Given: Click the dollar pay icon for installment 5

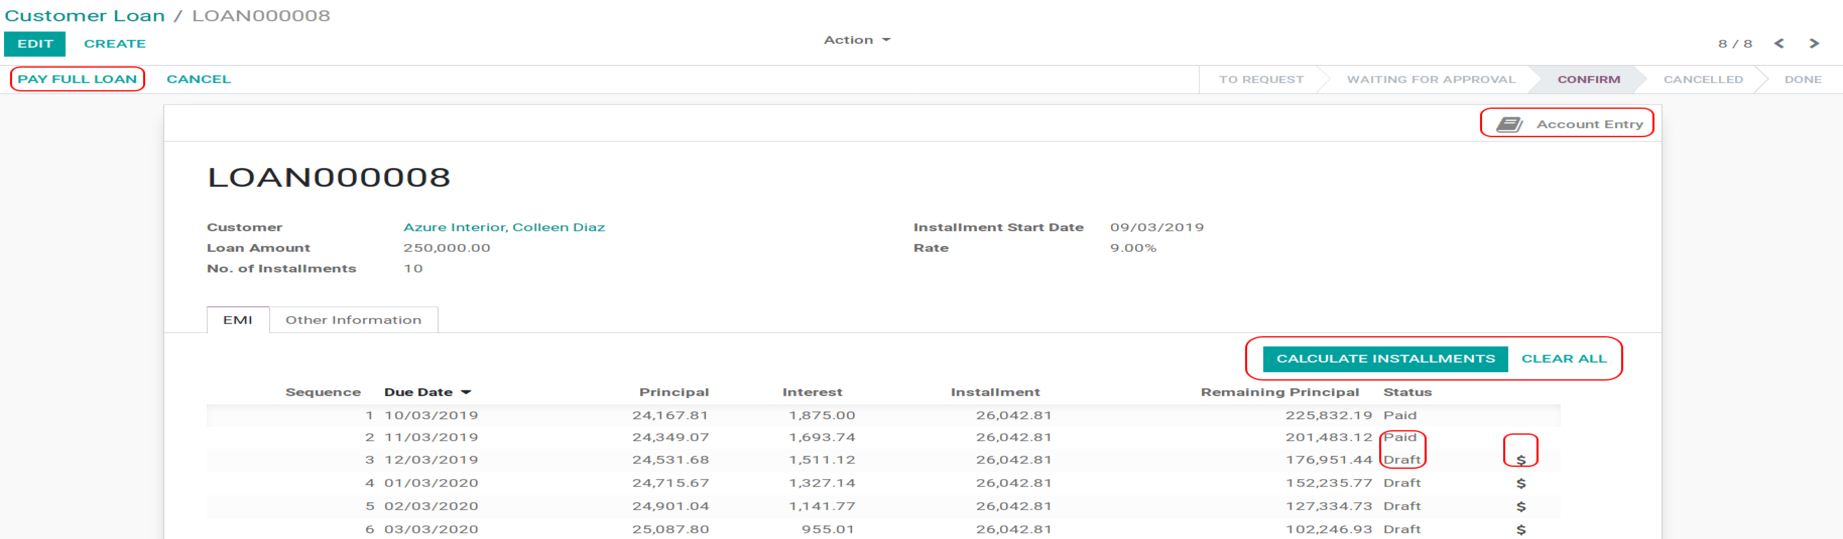Looking at the screenshot, I should click(x=1520, y=506).
